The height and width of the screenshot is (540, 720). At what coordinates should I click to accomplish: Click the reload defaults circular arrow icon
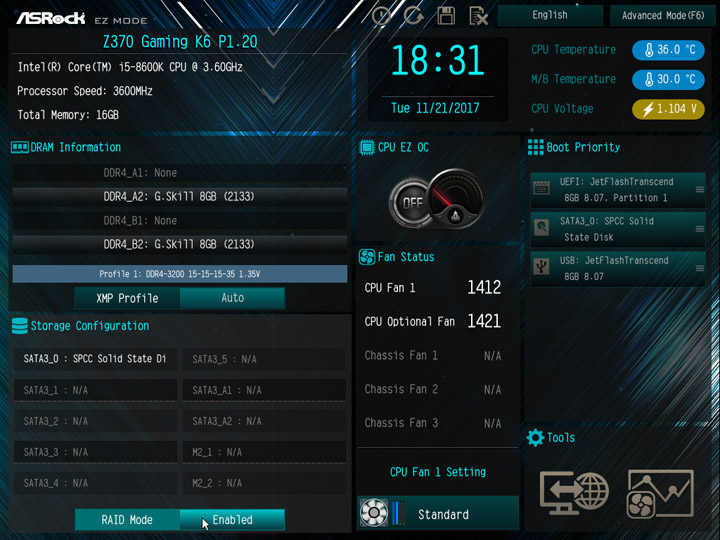pyautogui.click(x=413, y=16)
